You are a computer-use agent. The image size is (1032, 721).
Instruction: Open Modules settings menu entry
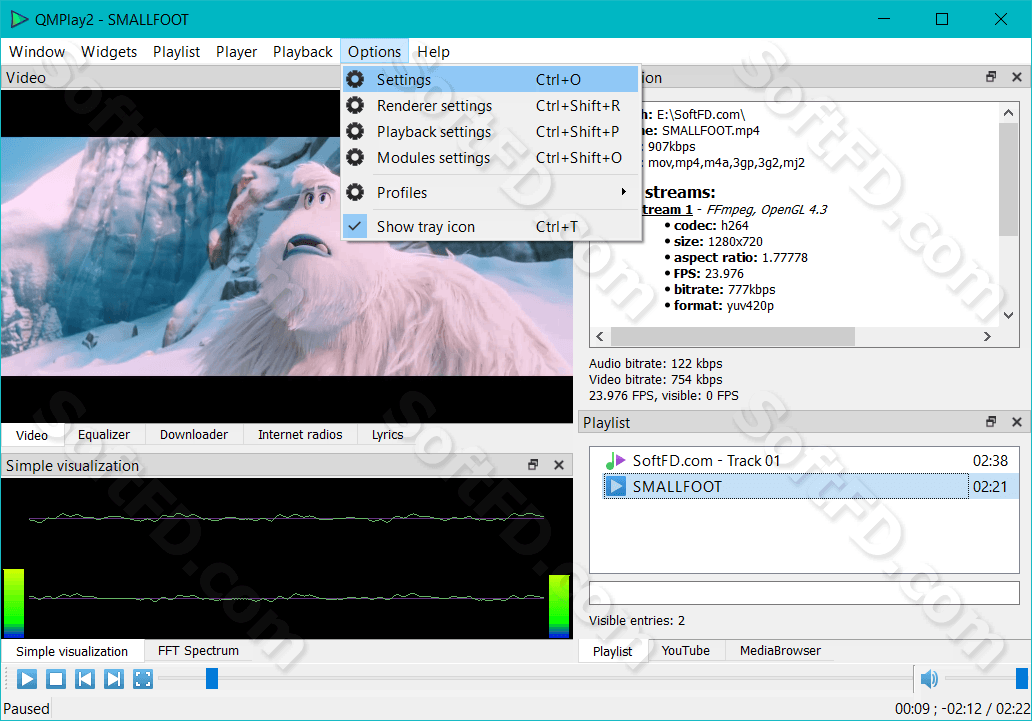pyautogui.click(x=491, y=158)
